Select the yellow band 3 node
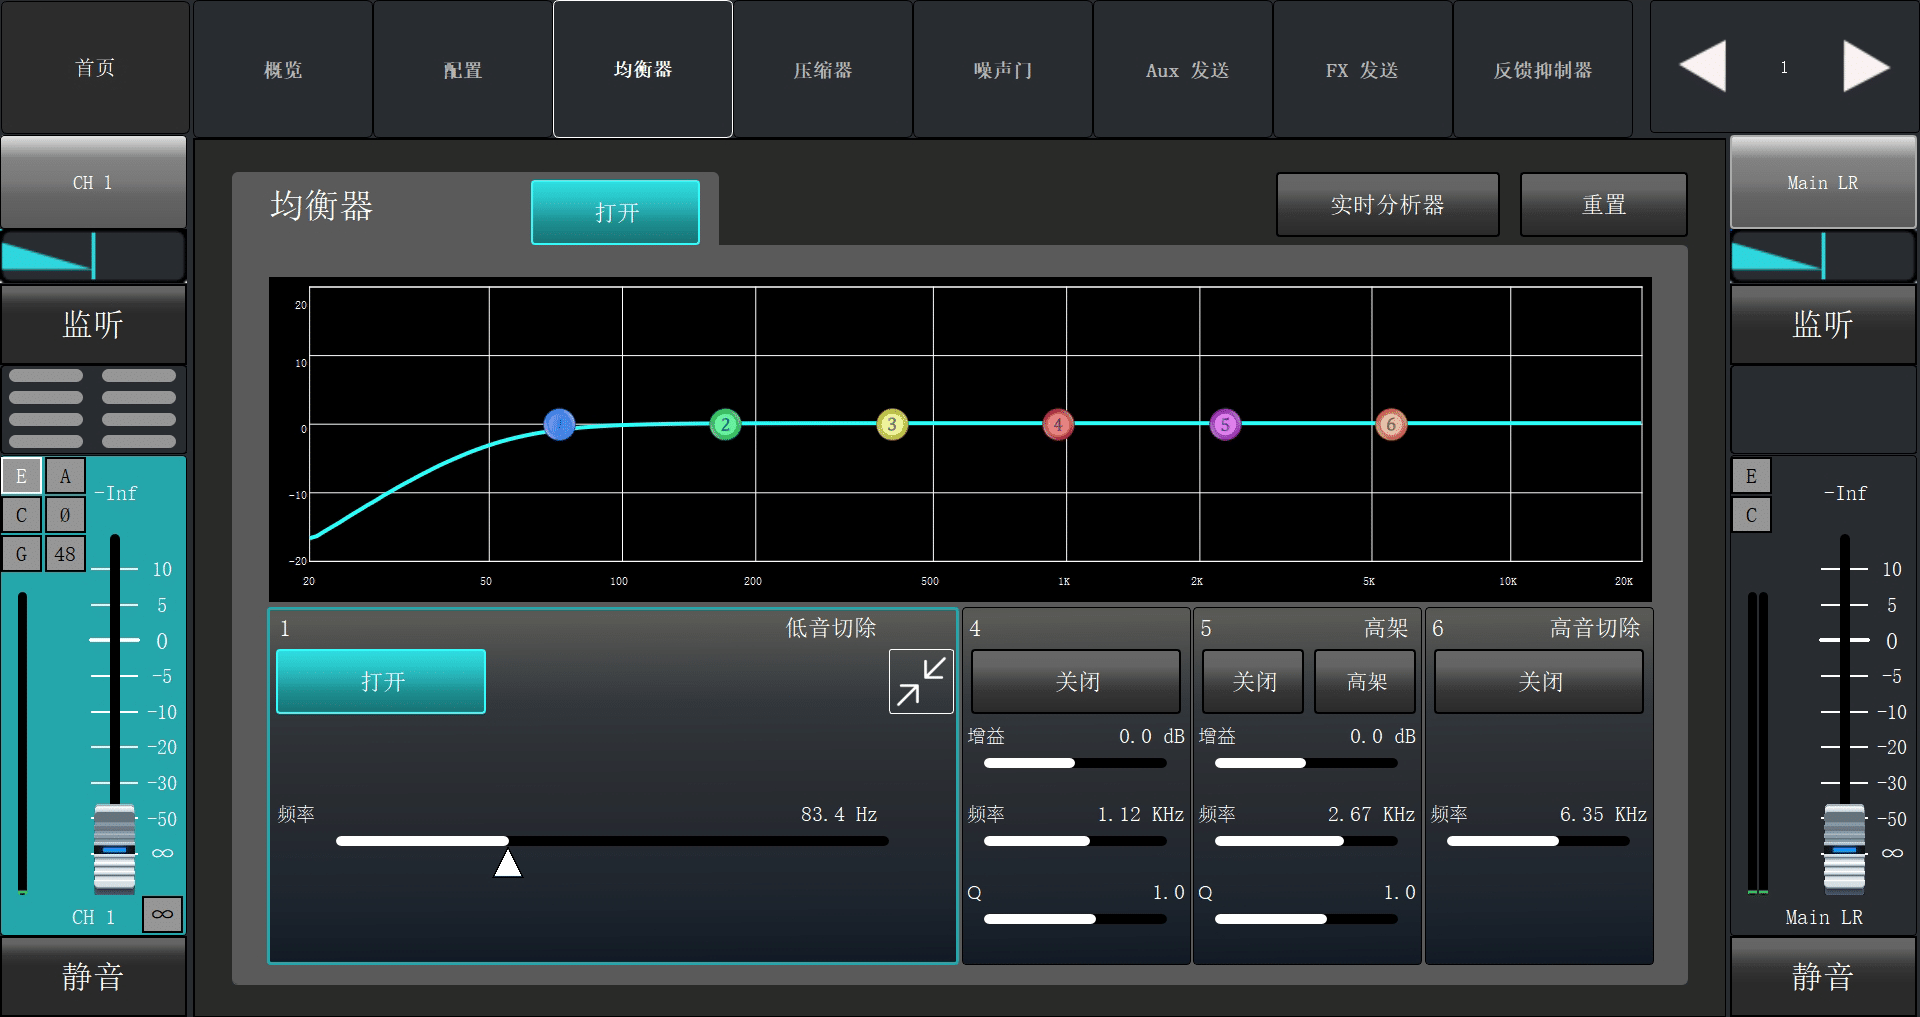This screenshot has width=1920, height=1017. click(x=892, y=424)
